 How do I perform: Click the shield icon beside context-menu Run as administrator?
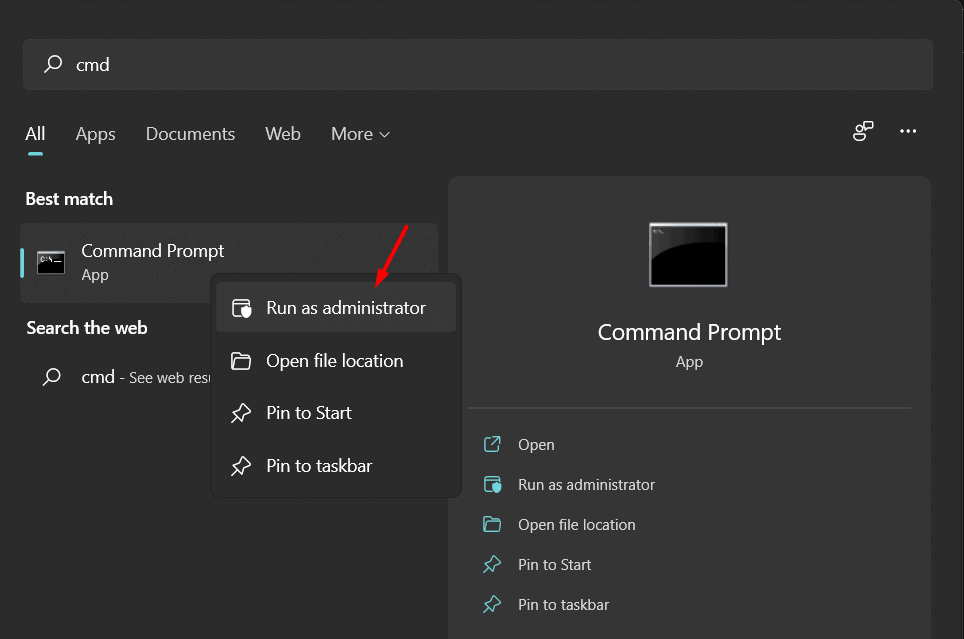[x=242, y=308]
